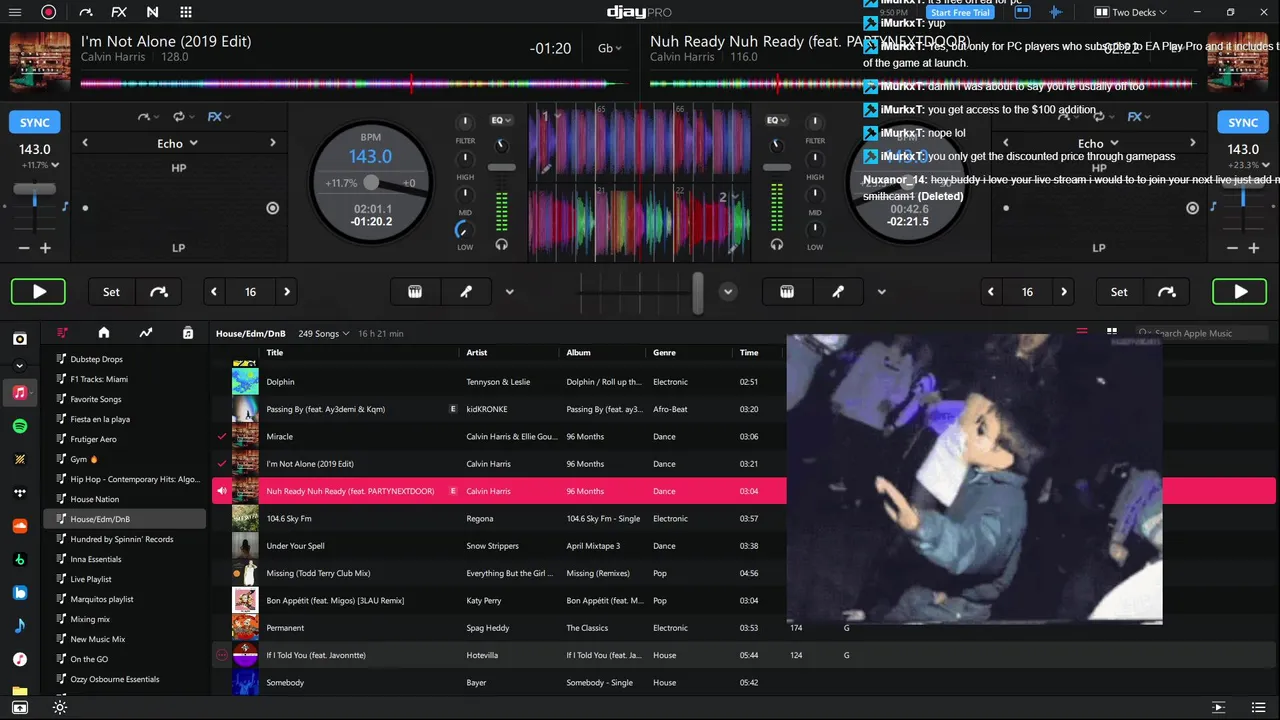Open right deck Echo effect dropdown
Screen dimensions: 1280x720
1098,143
